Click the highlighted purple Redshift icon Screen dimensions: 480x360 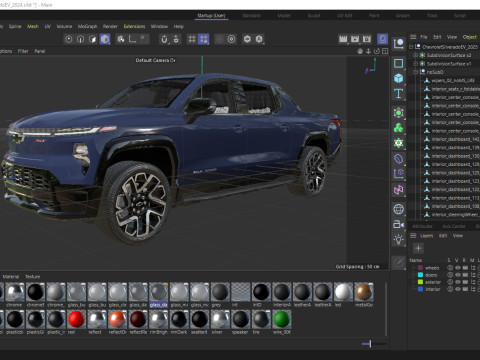[x=383, y=39]
